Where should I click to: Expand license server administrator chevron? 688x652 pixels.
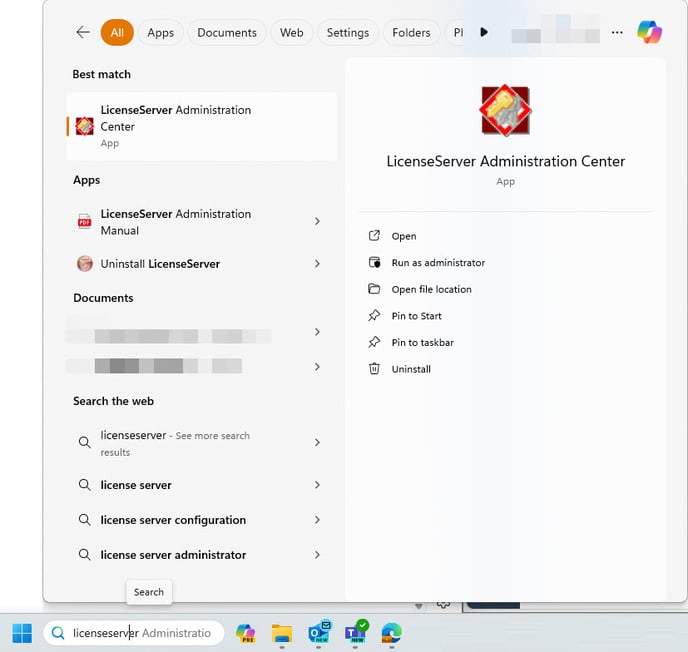tap(317, 555)
